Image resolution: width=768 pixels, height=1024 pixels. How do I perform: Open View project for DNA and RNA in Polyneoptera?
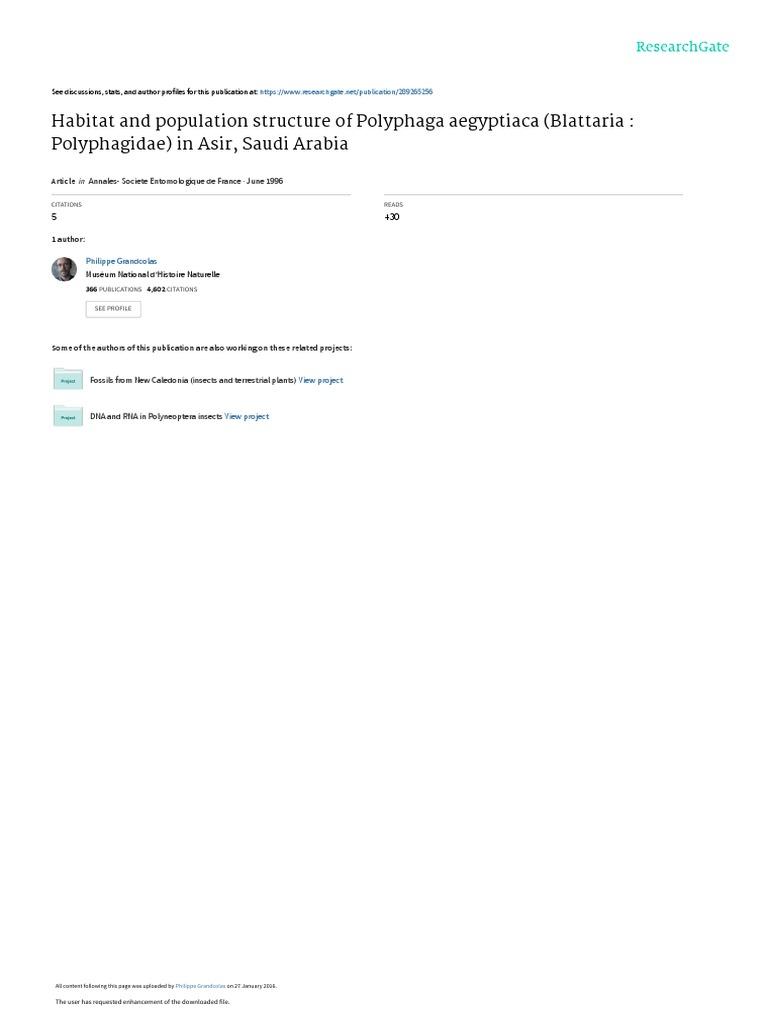(247, 416)
